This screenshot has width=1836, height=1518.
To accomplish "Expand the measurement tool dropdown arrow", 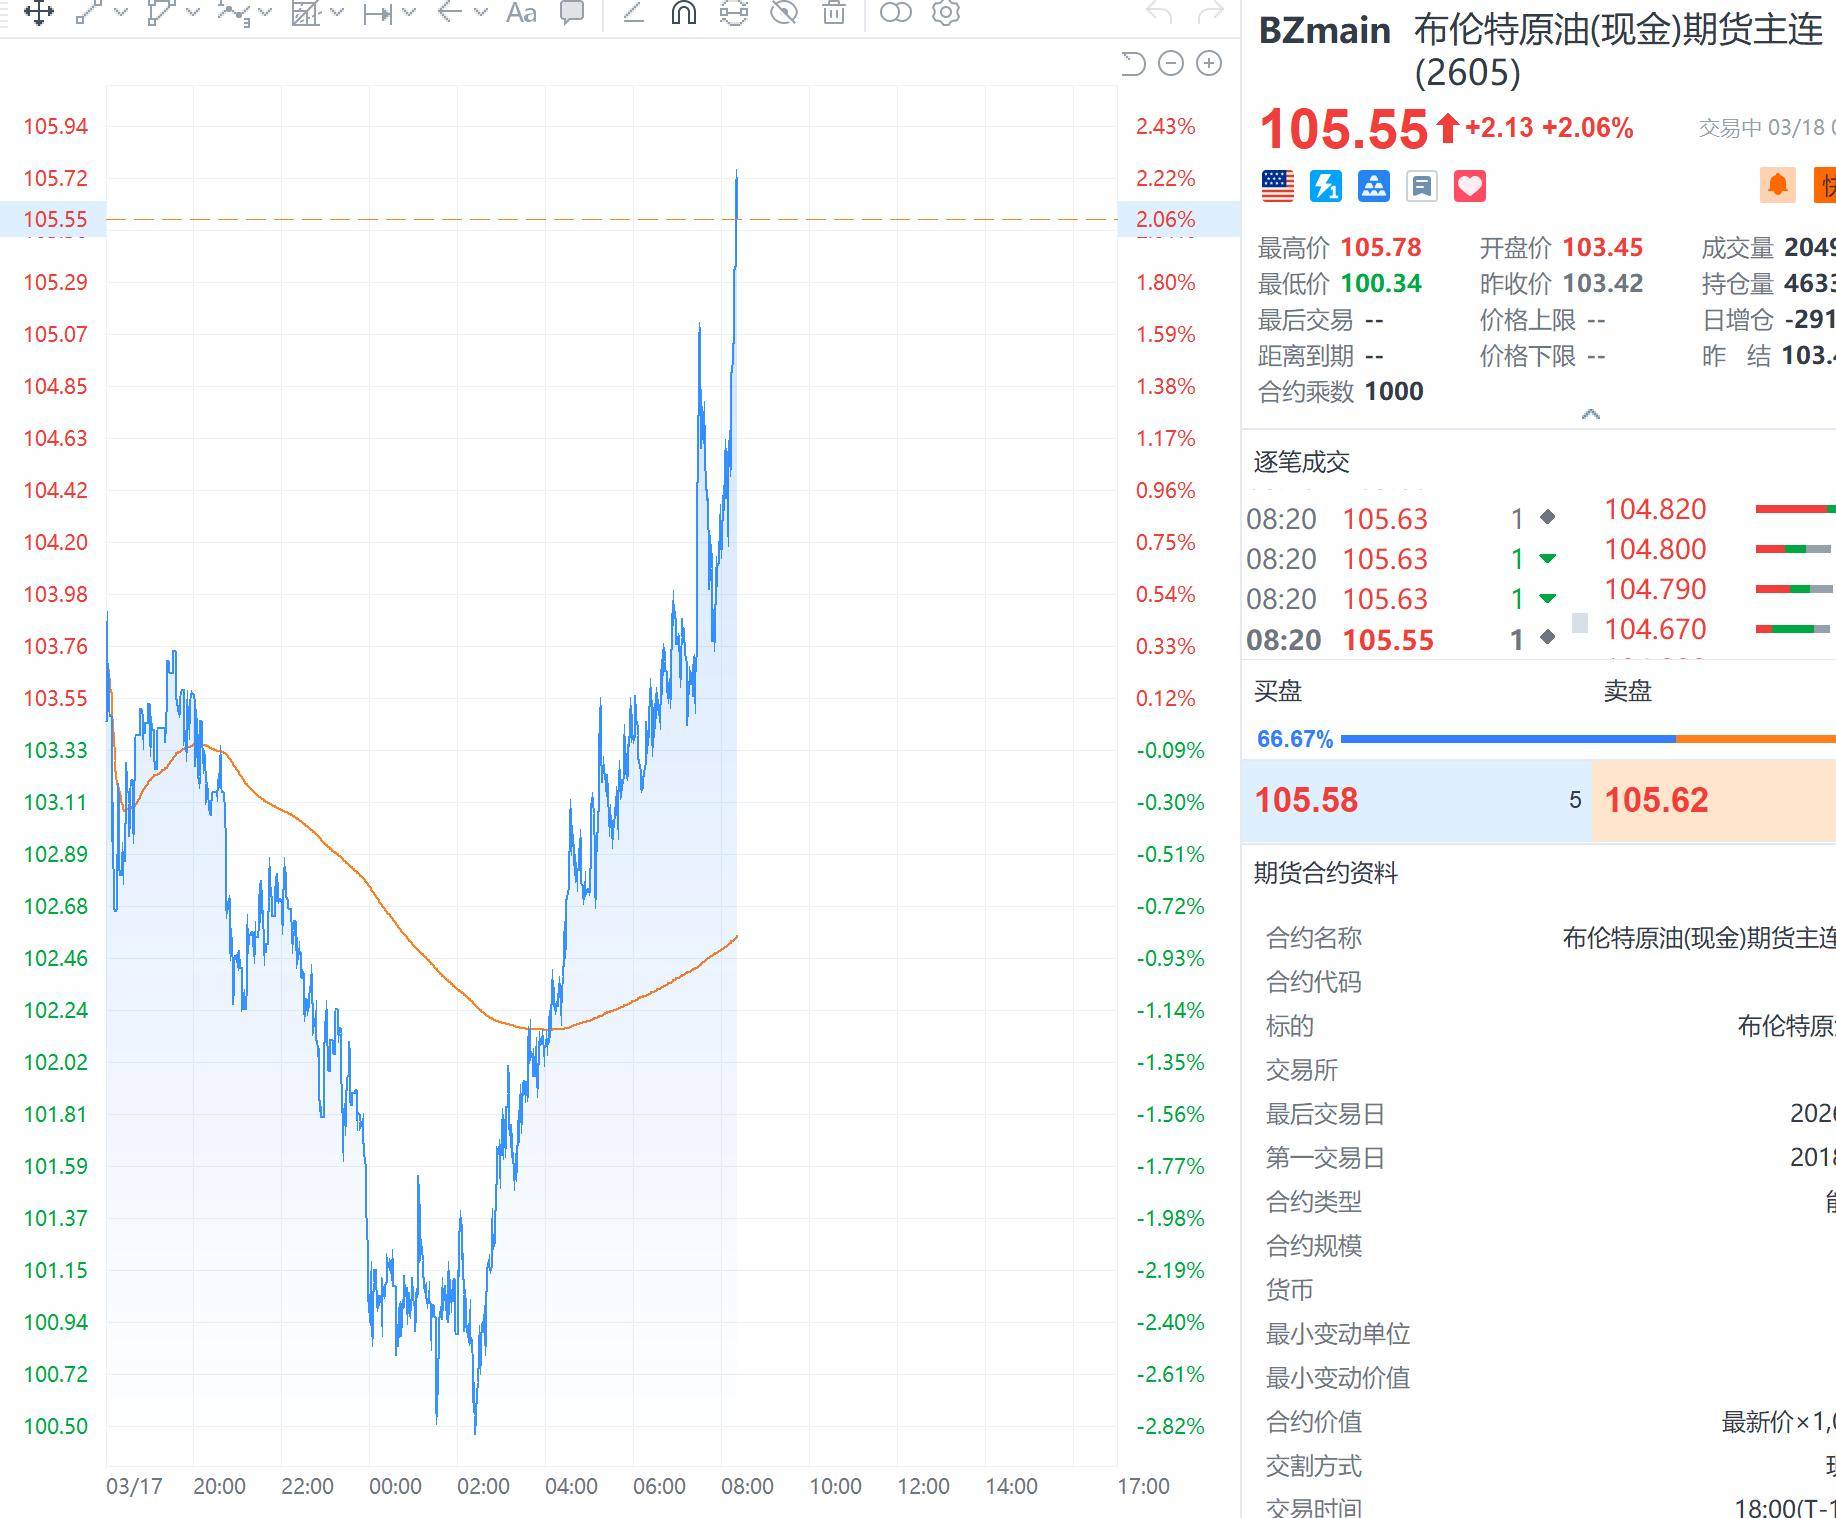I will pos(408,13).
